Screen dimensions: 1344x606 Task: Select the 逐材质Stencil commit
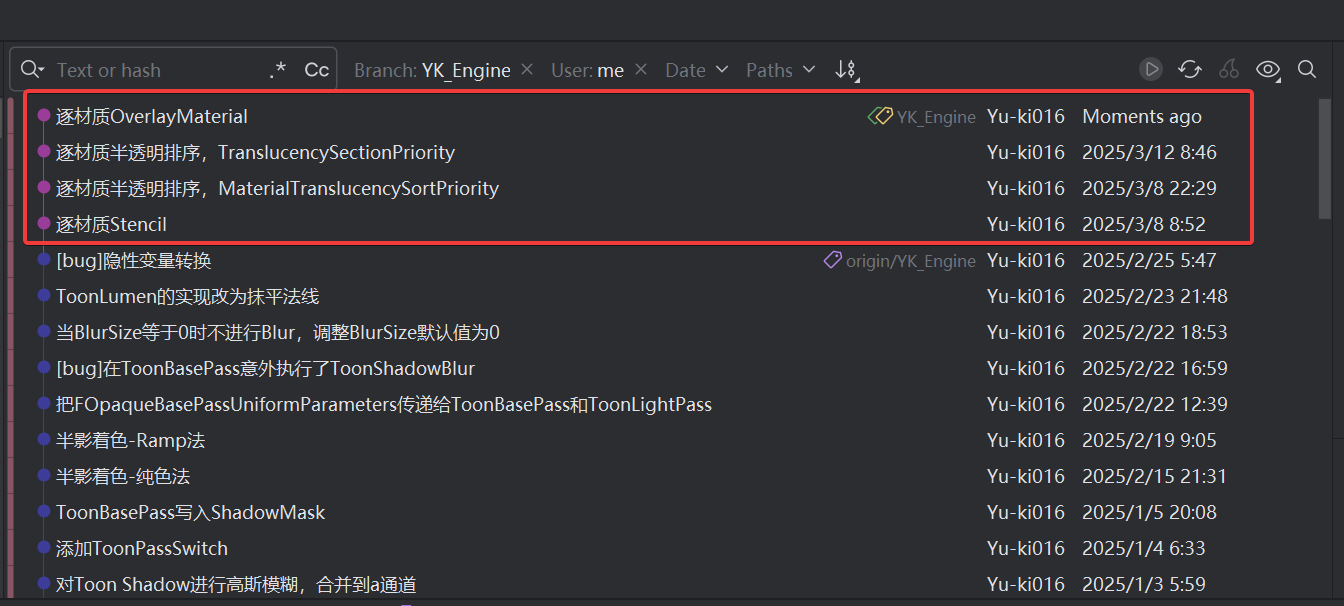(112, 224)
